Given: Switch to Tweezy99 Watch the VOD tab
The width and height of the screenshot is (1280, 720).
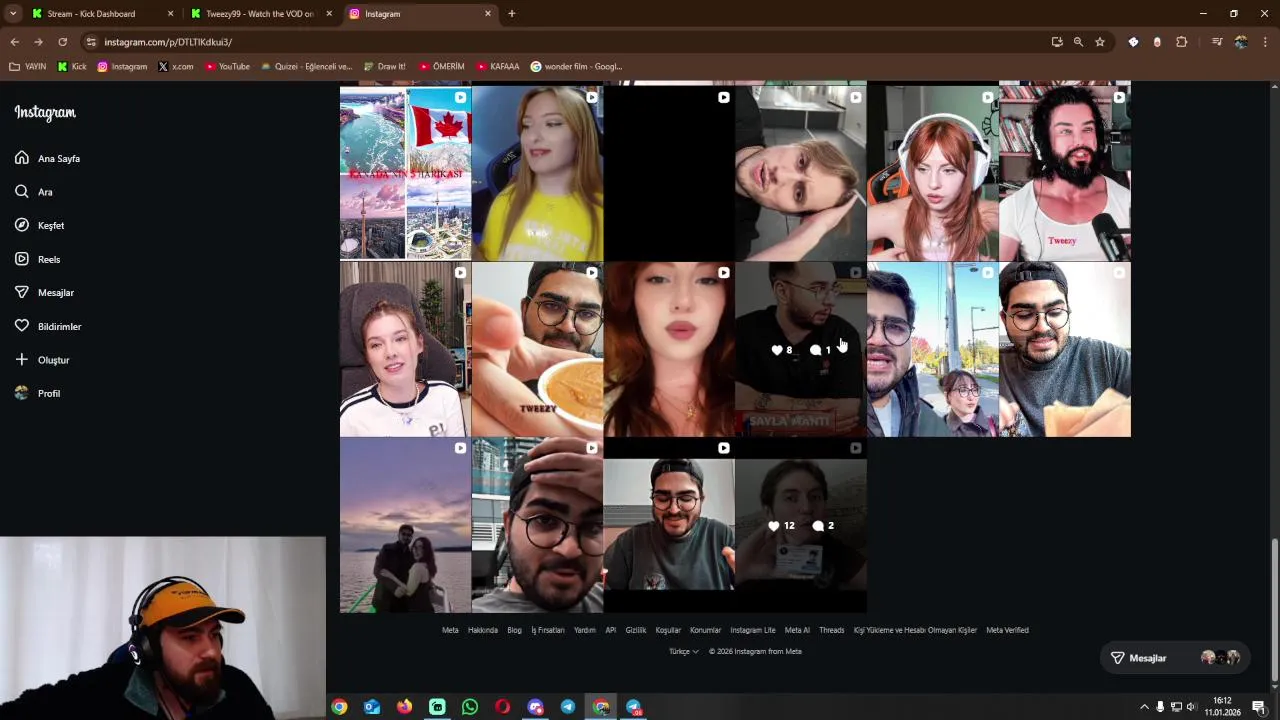Looking at the screenshot, I should pos(260,14).
